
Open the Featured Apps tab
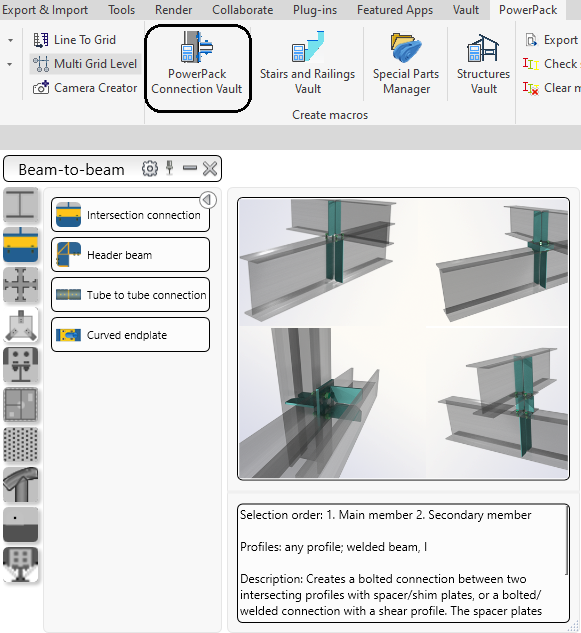(395, 10)
